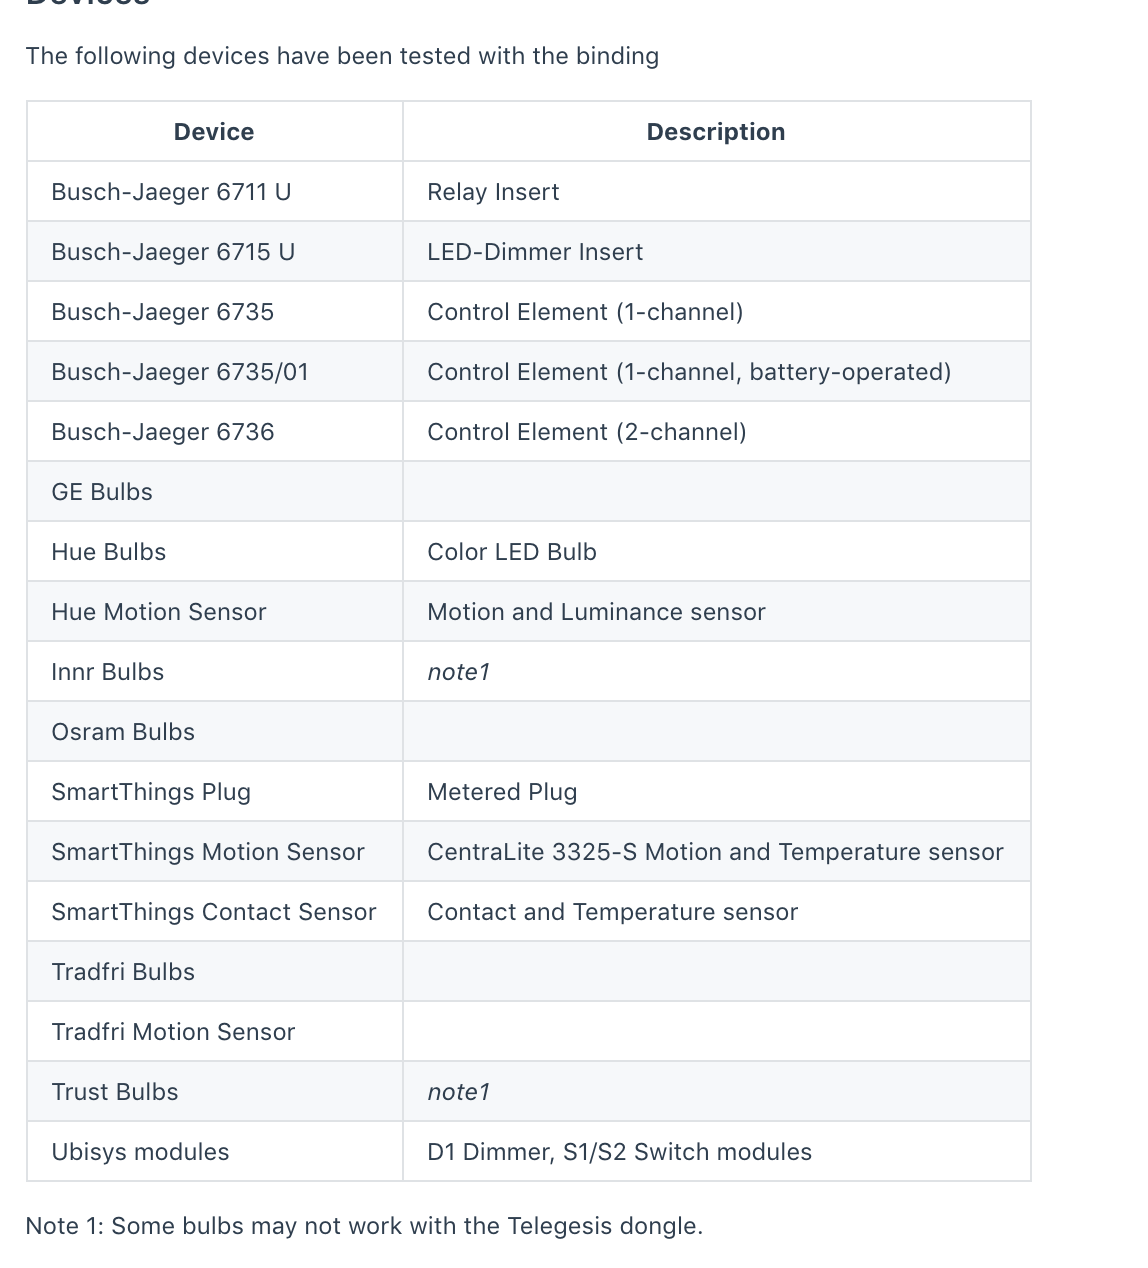Click the LED-Dimmer Insert description

click(535, 252)
